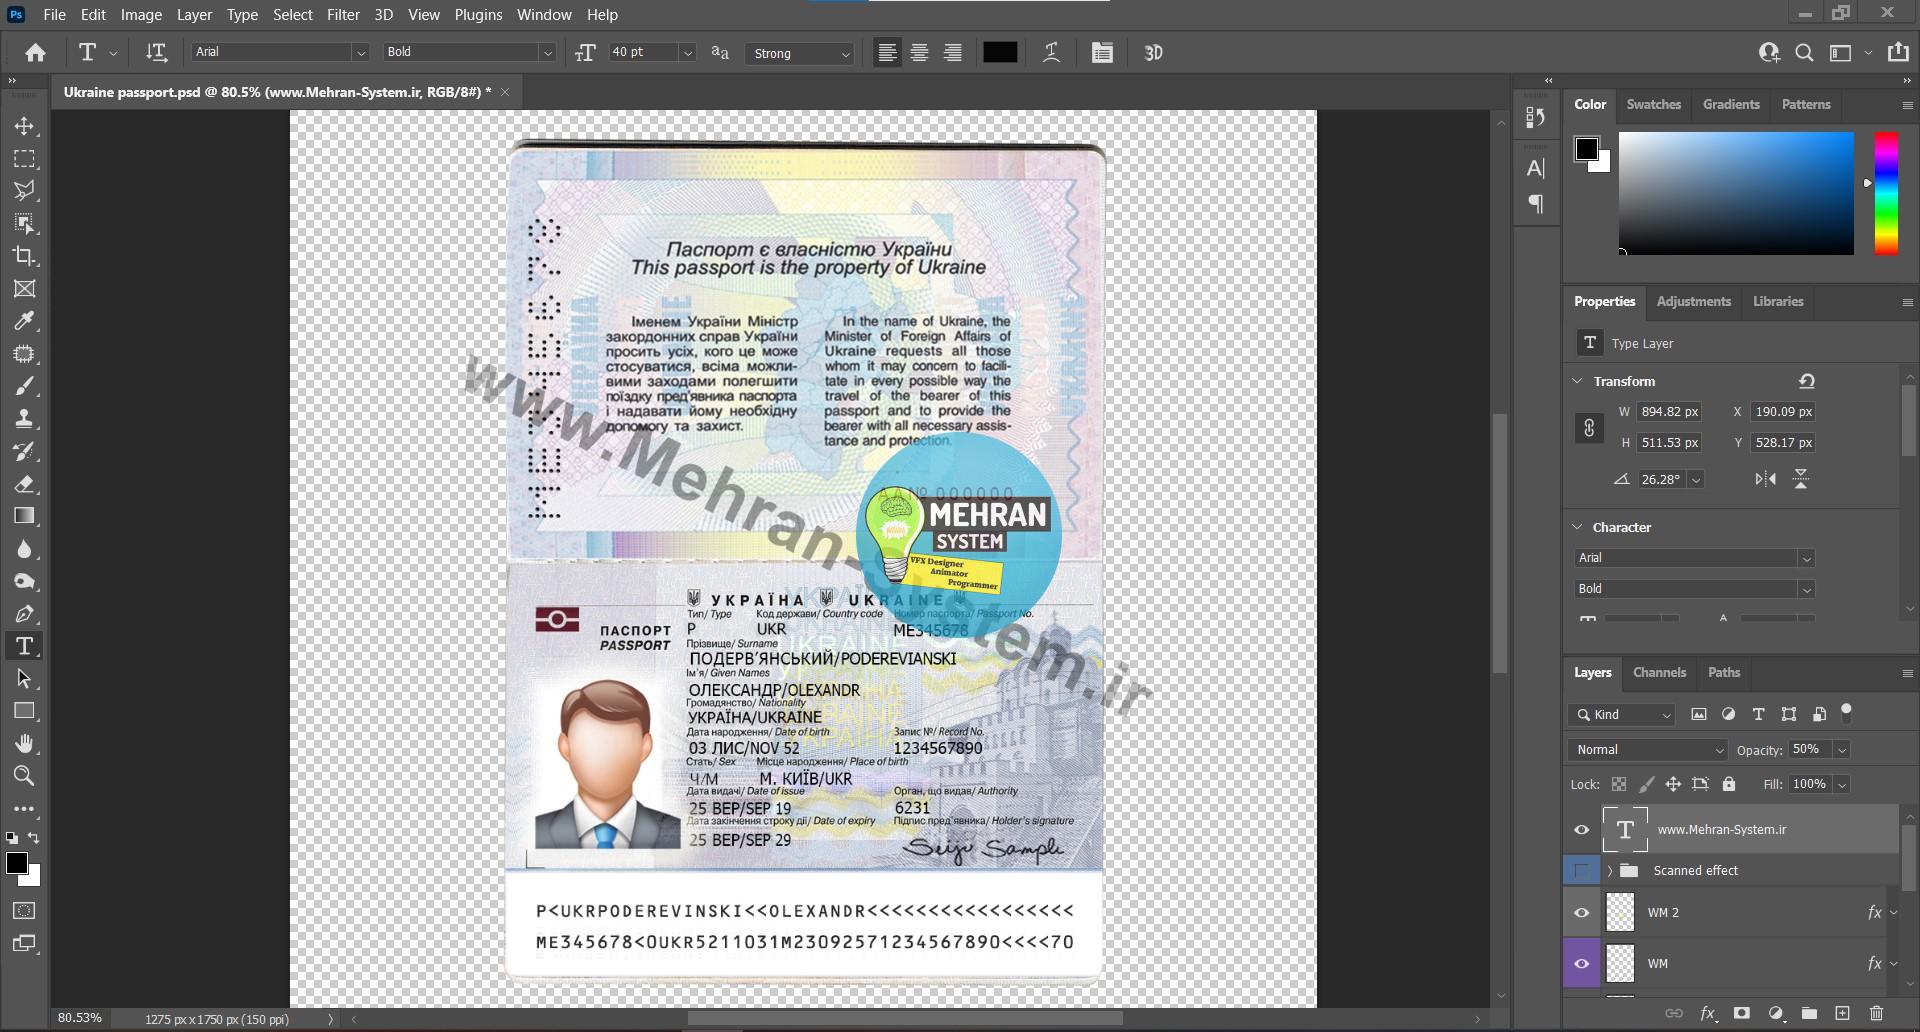Open the font family dropdown in options bar
1920x1032 pixels.
click(360, 53)
